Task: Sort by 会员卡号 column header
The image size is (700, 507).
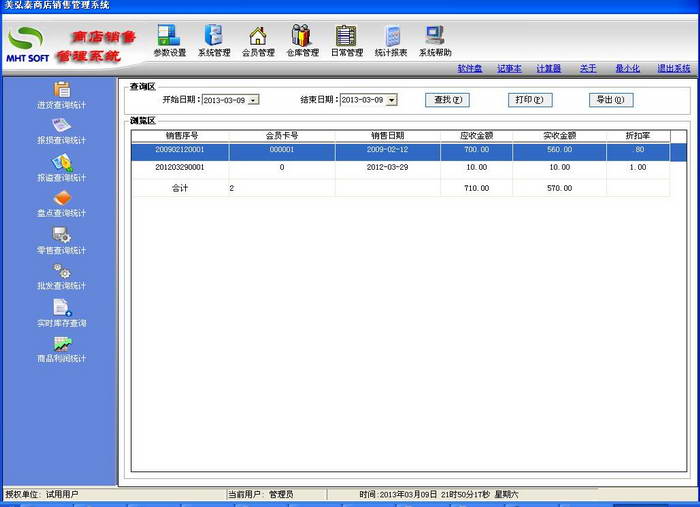Action: (x=282, y=136)
